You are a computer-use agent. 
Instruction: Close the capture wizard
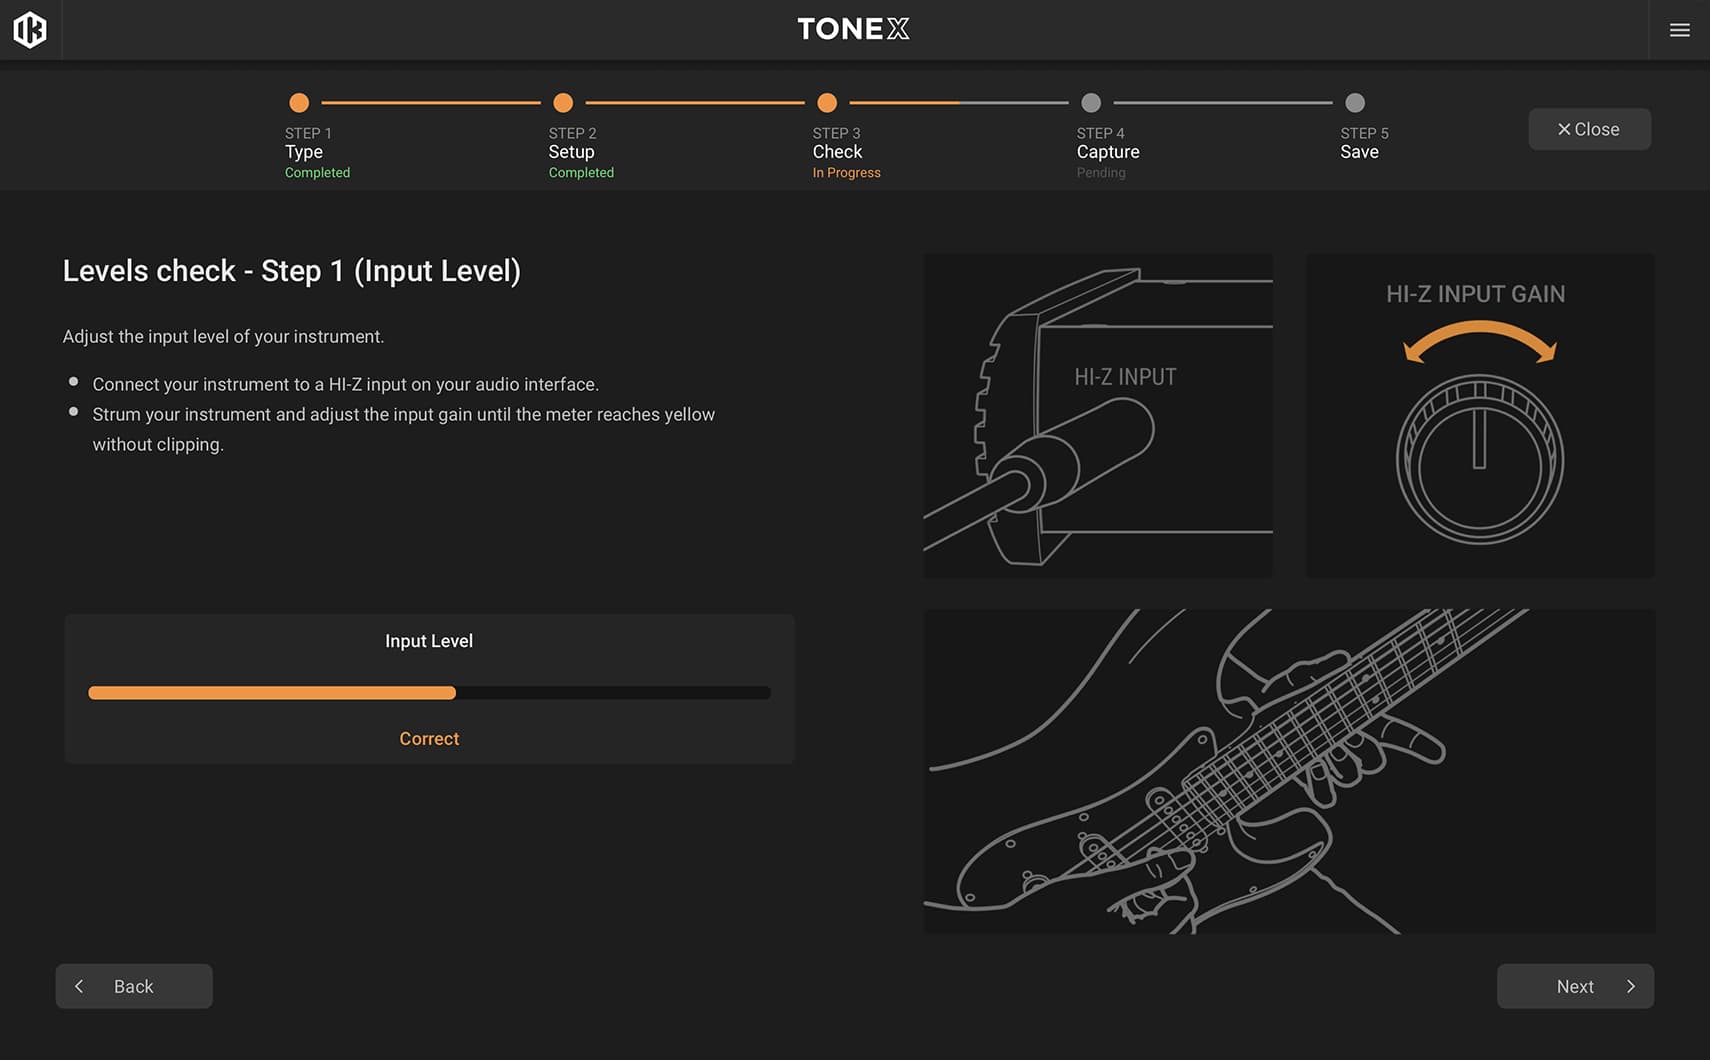pyautogui.click(x=1589, y=129)
